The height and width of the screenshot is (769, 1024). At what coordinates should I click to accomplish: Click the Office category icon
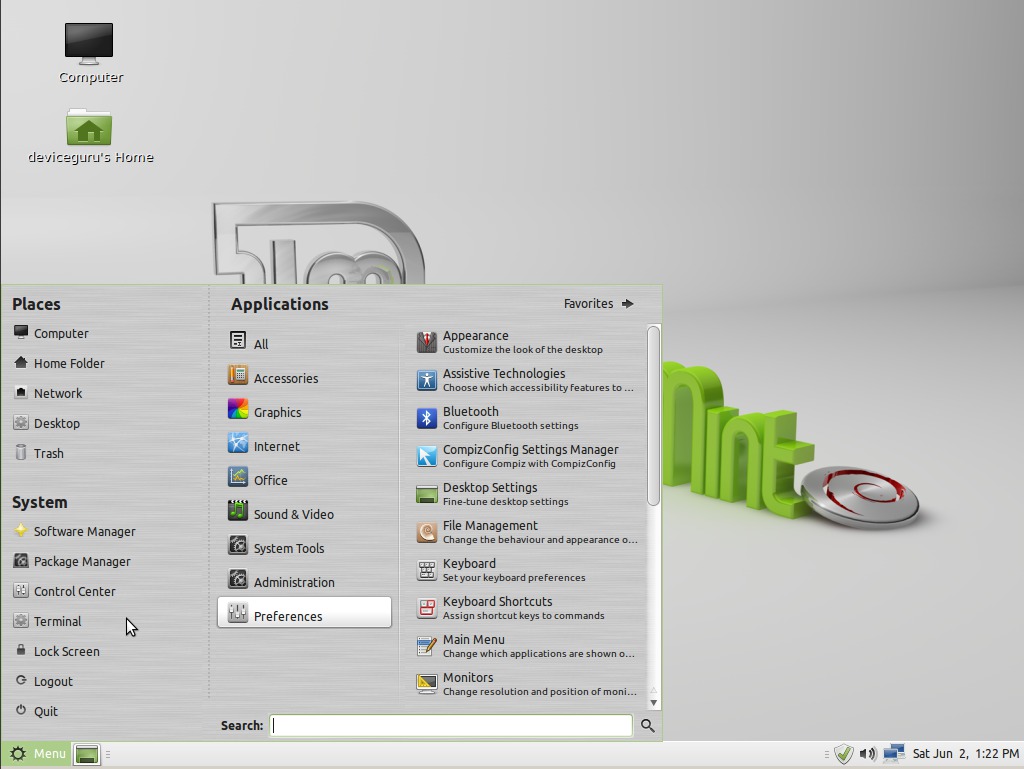tap(238, 477)
